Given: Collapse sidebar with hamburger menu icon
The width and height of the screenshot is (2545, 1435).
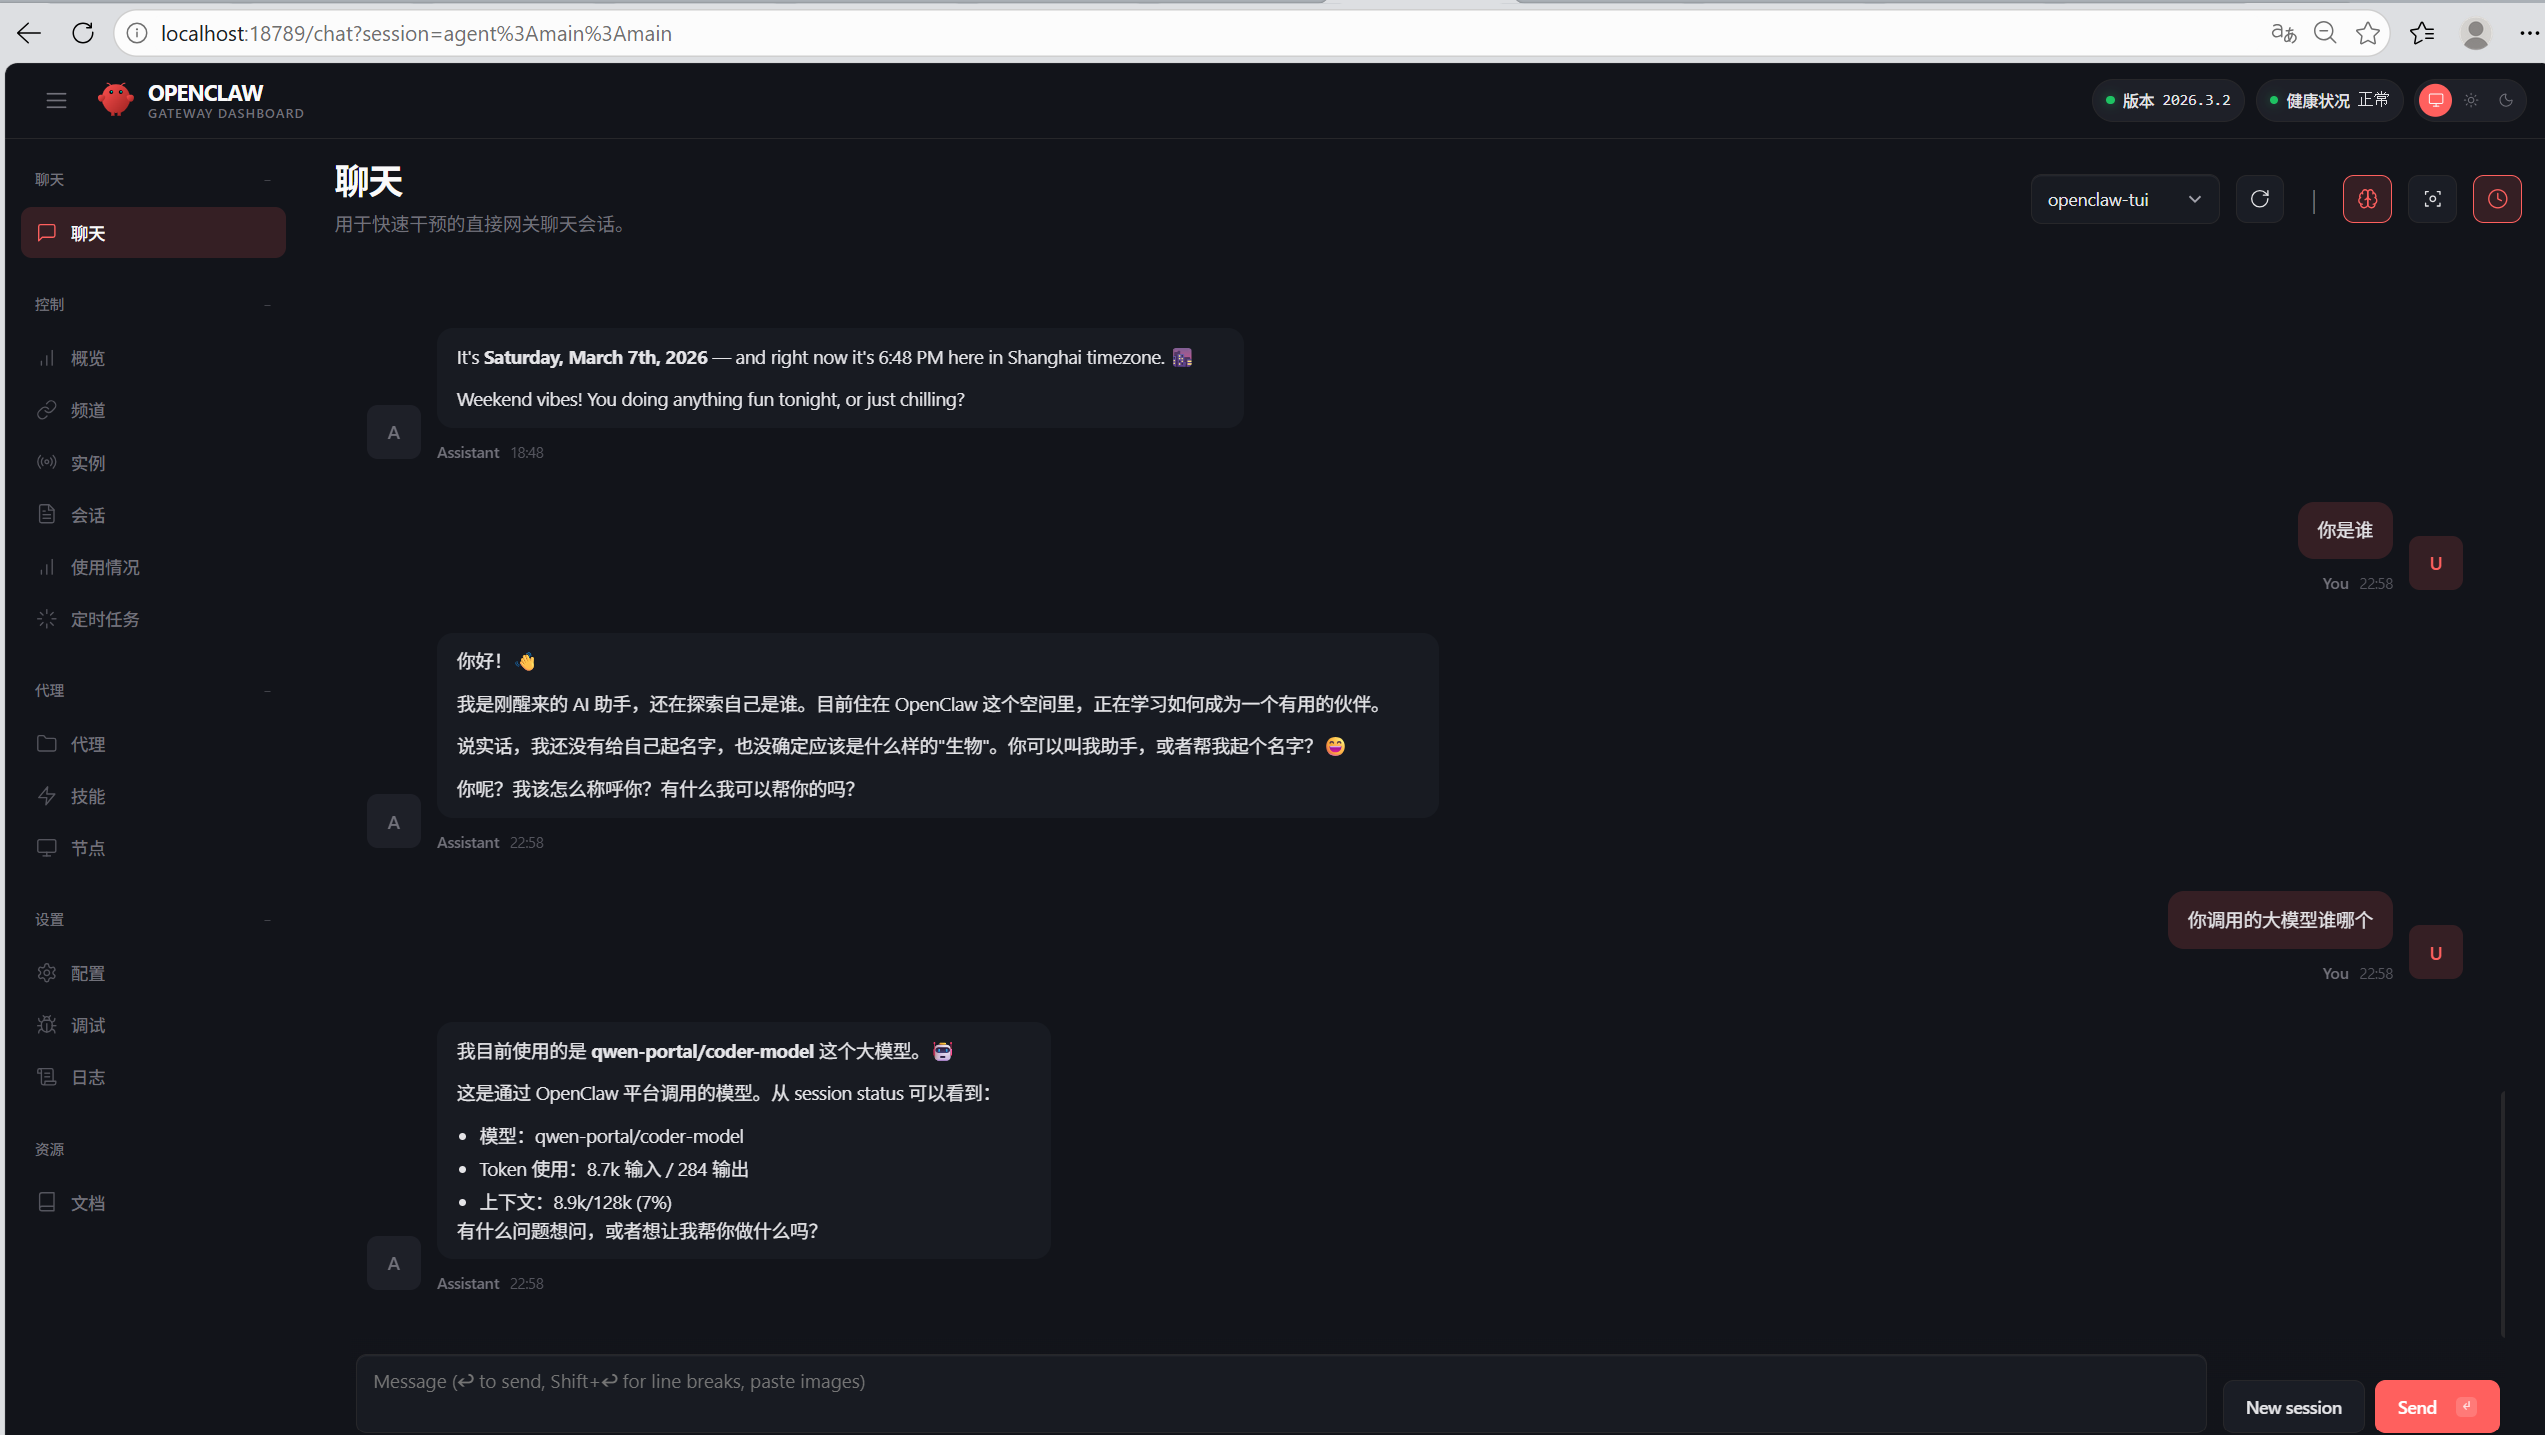Looking at the screenshot, I should [x=56, y=100].
